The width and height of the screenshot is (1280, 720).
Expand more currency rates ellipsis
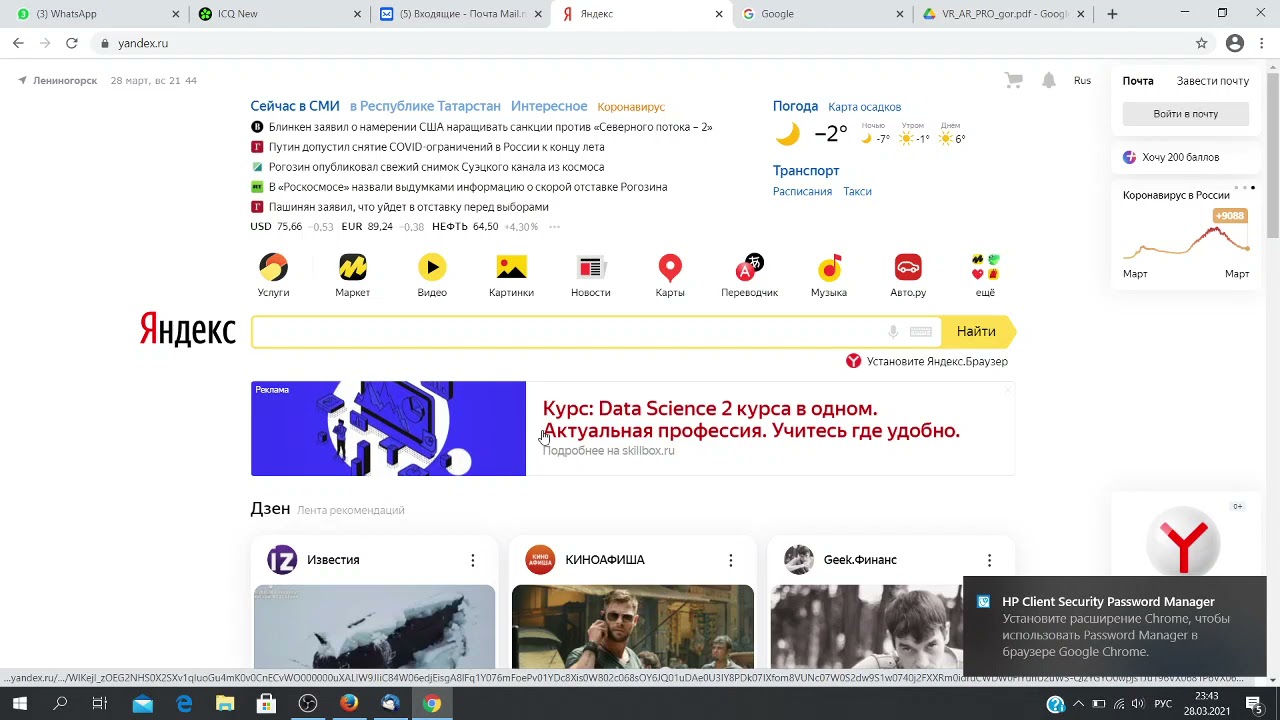pyautogui.click(x=554, y=227)
